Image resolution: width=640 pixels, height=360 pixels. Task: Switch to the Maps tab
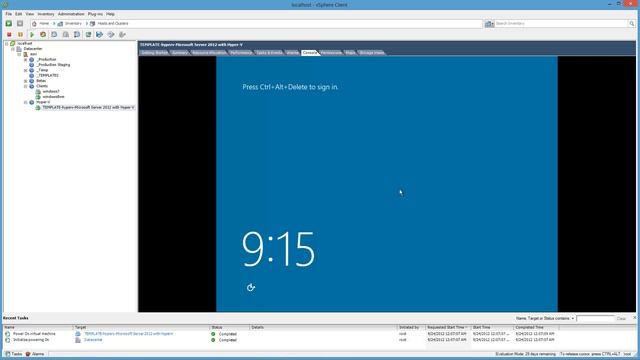(x=350, y=53)
